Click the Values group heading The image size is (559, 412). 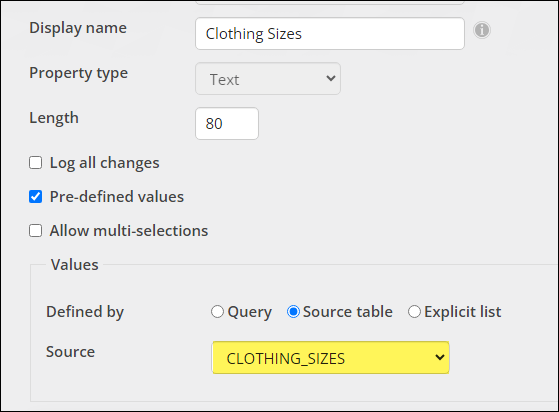75,265
